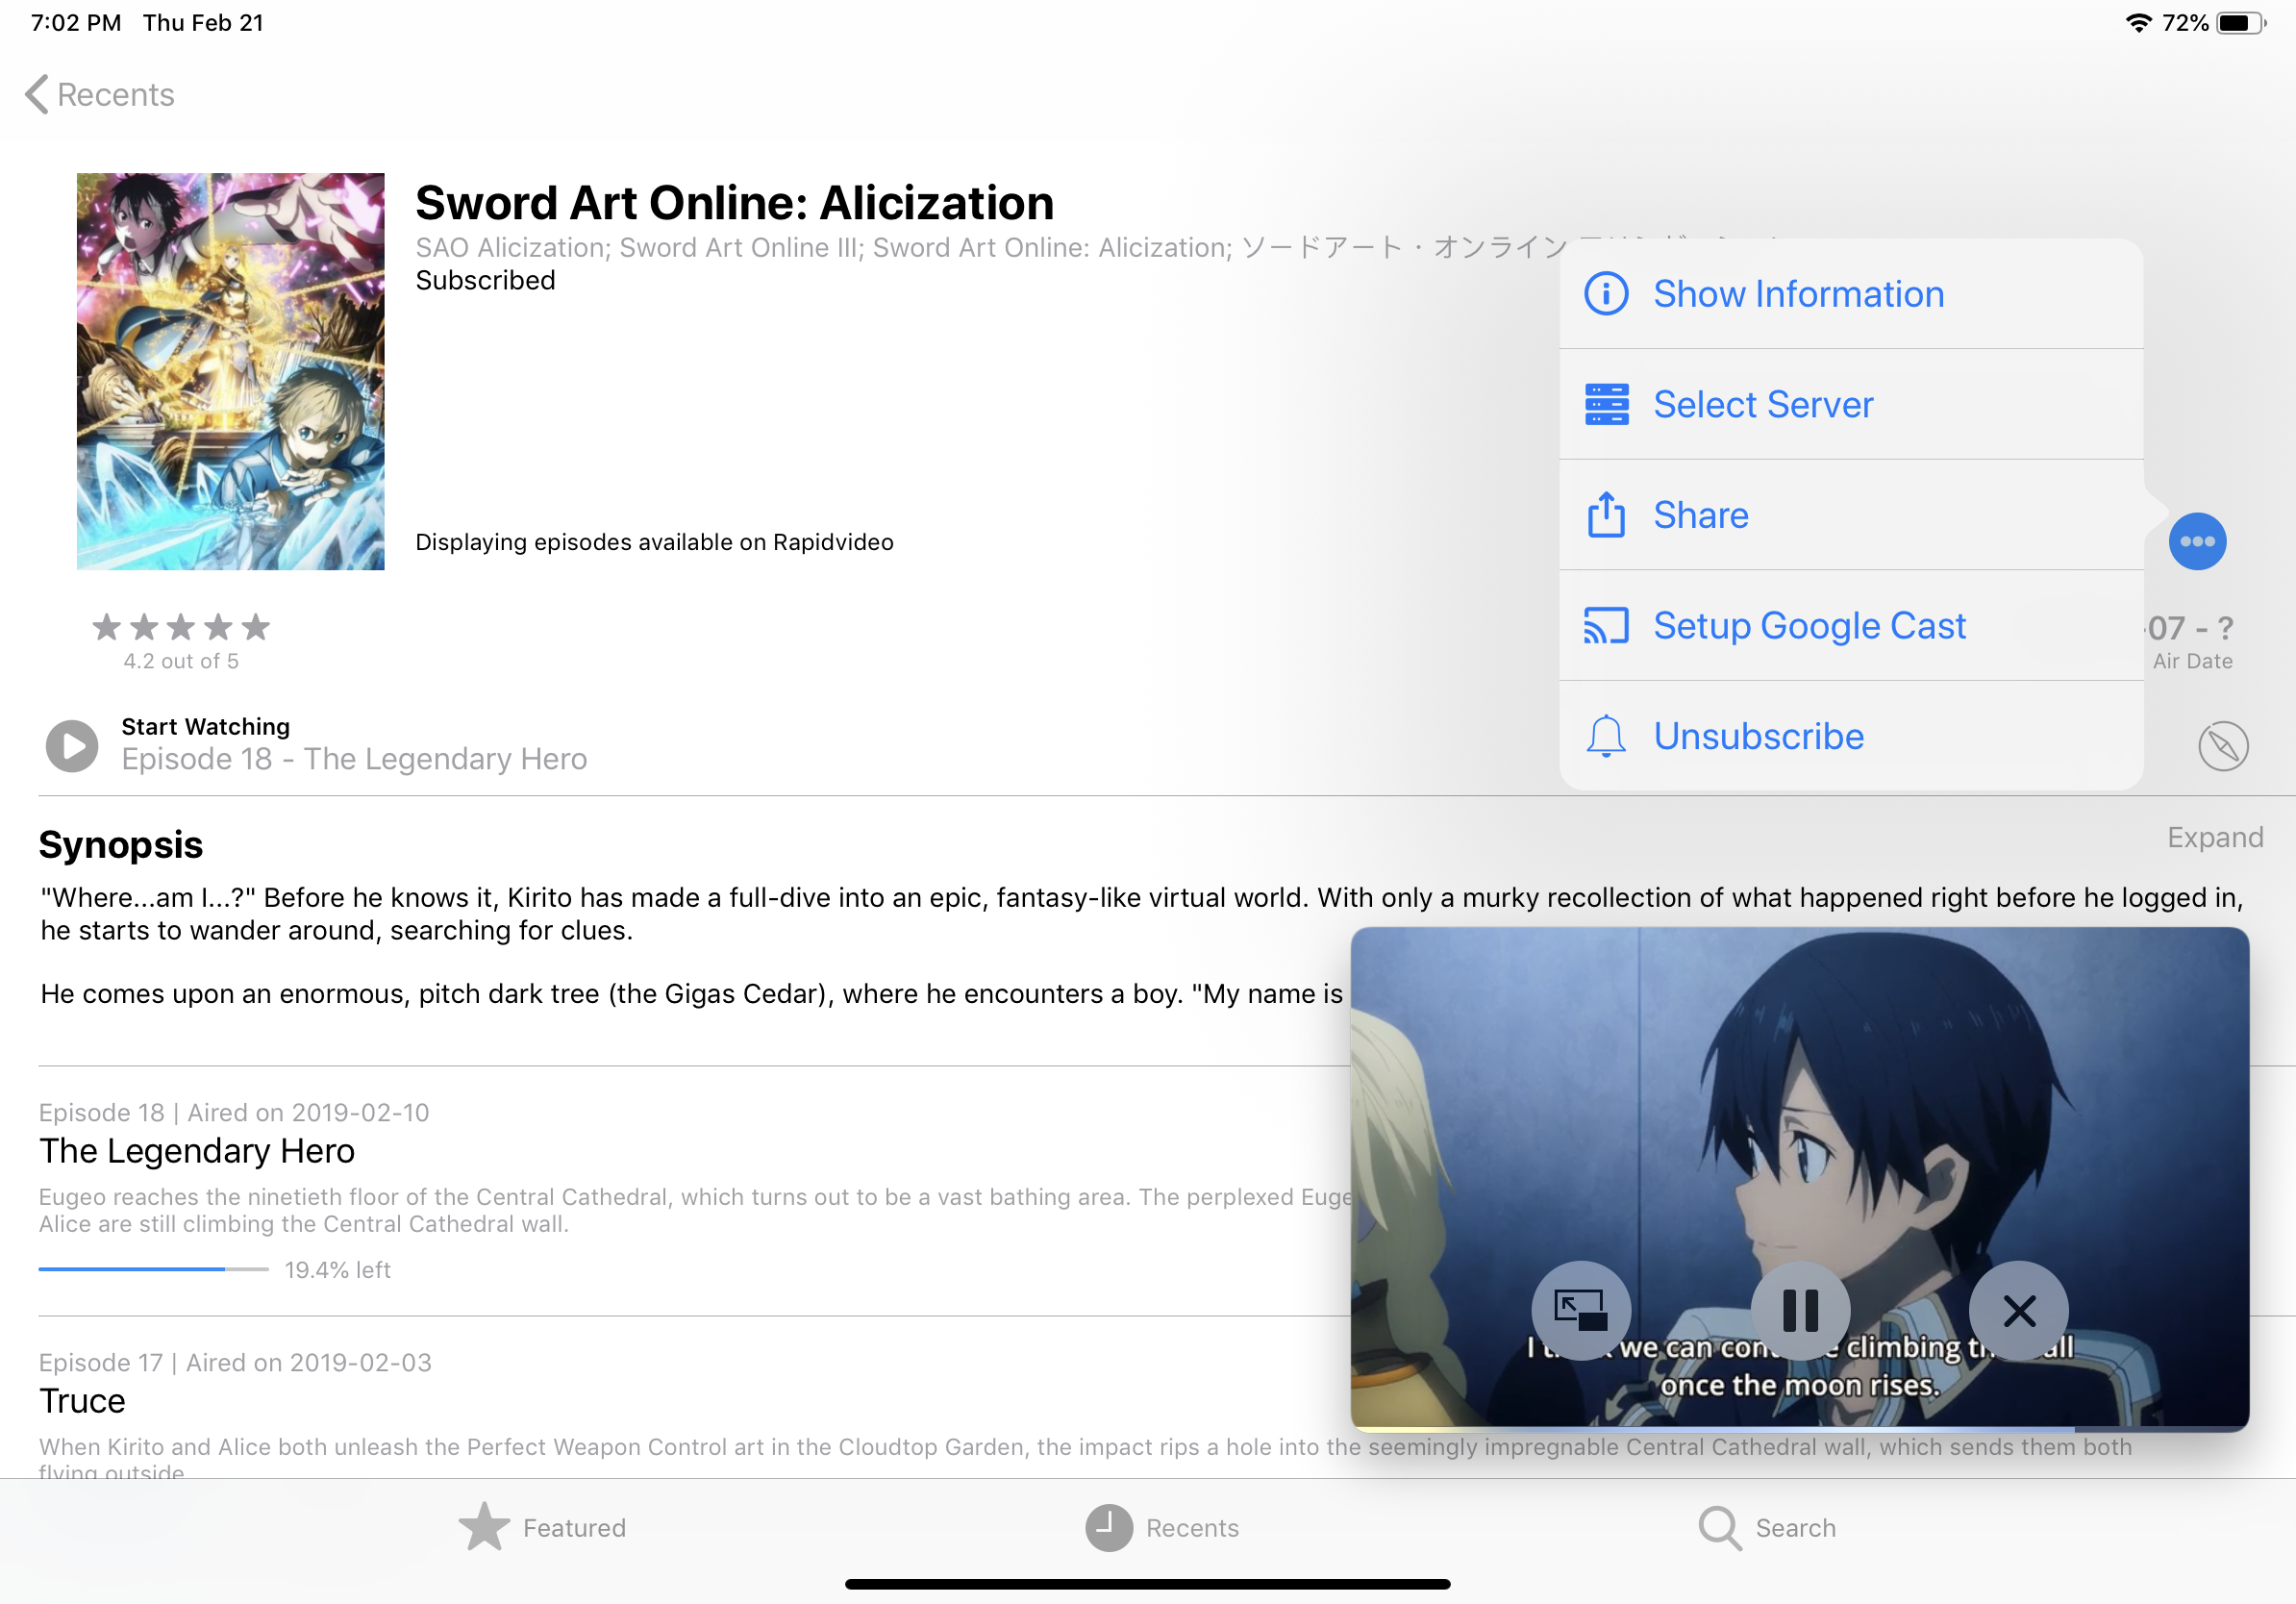The width and height of the screenshot is (2296, 1604).
Task: Switch to the Search tab
Action: (x=1767, y=1527)
